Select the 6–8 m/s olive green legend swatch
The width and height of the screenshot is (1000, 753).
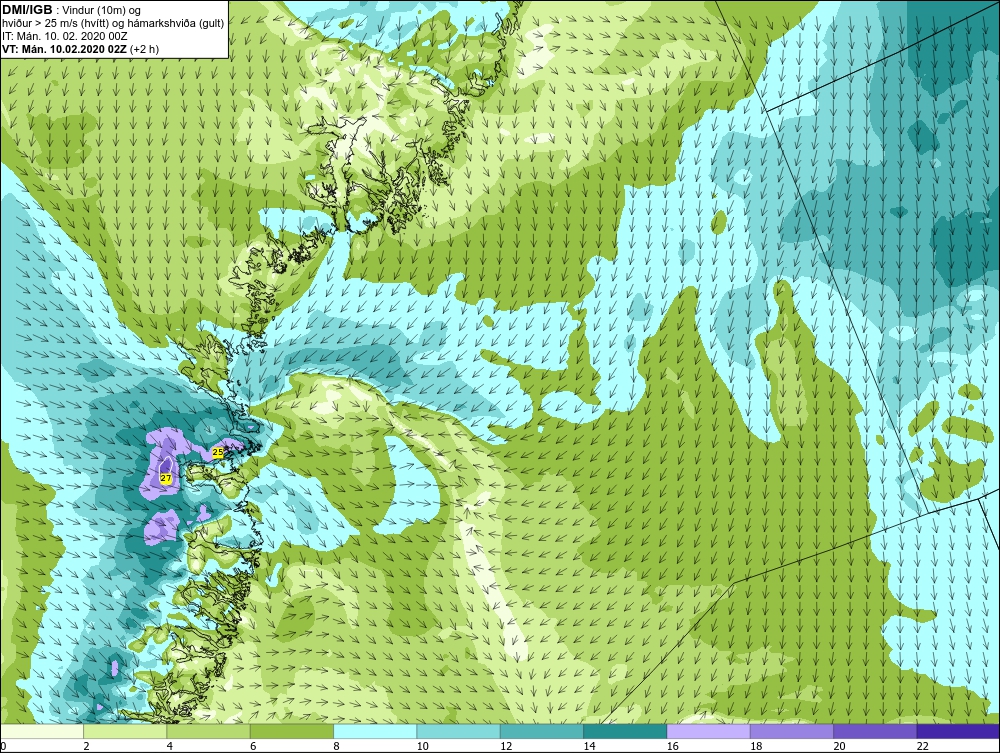pos(291,731)
